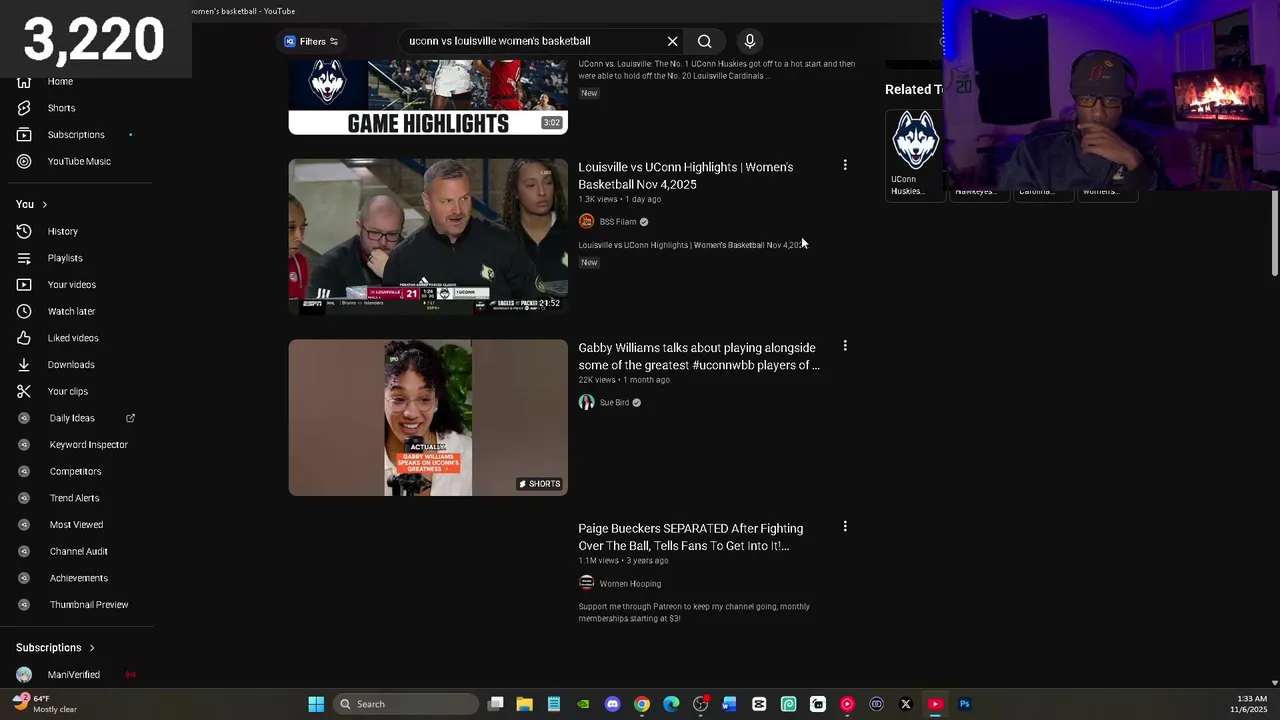Start voice search with microphone
This screenshot has width=1280, height=720.
[x=750, y=41]
